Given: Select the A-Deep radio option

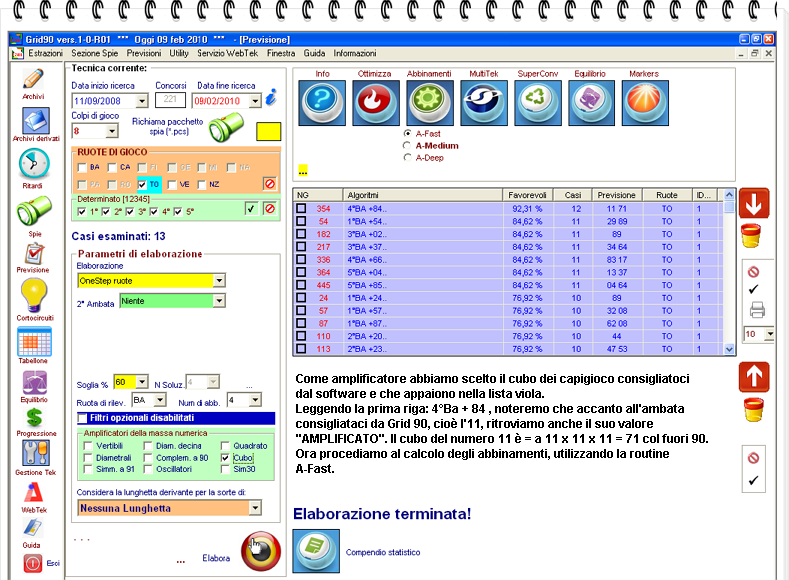Looking at the screenshot, I should 406,157.
